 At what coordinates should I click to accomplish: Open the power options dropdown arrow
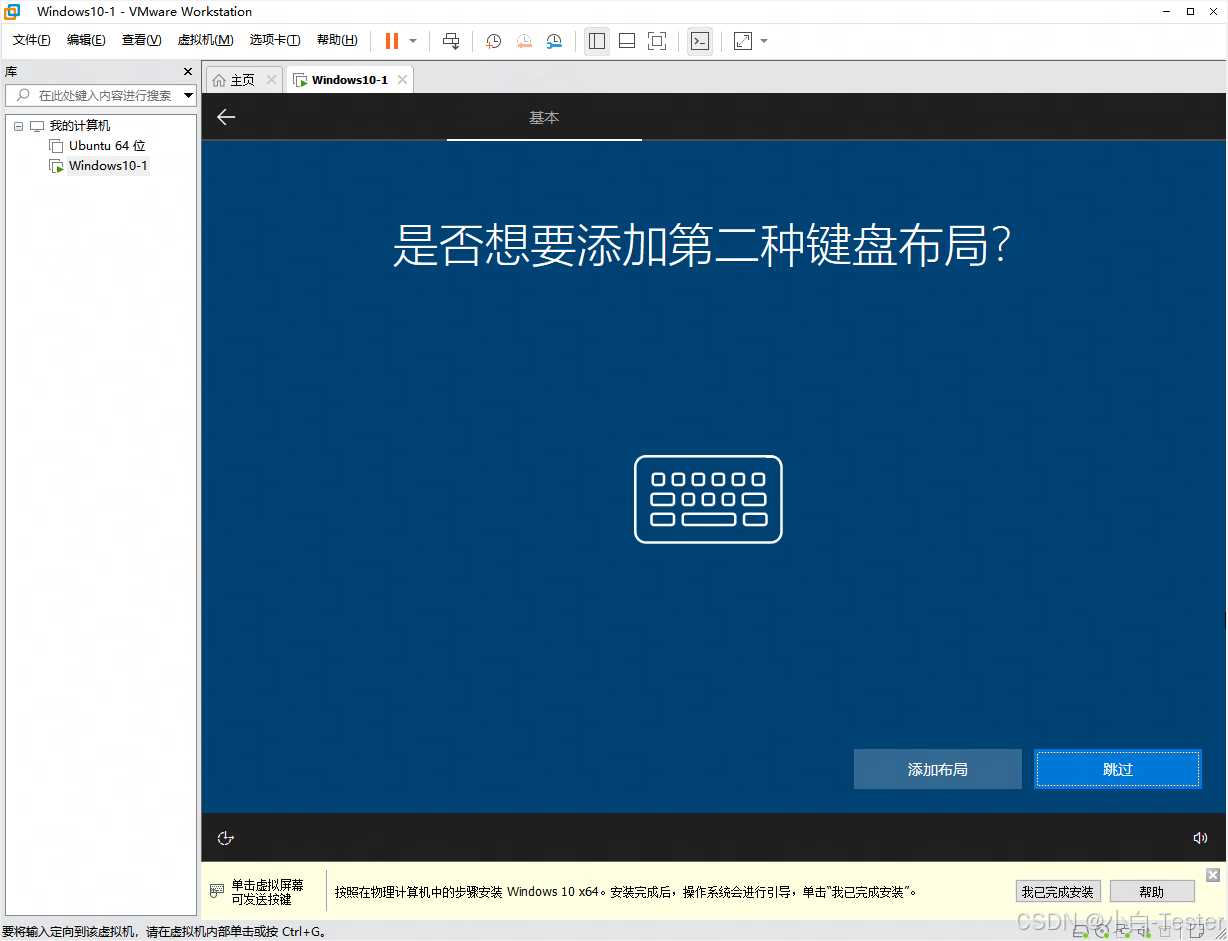point(413,41)
